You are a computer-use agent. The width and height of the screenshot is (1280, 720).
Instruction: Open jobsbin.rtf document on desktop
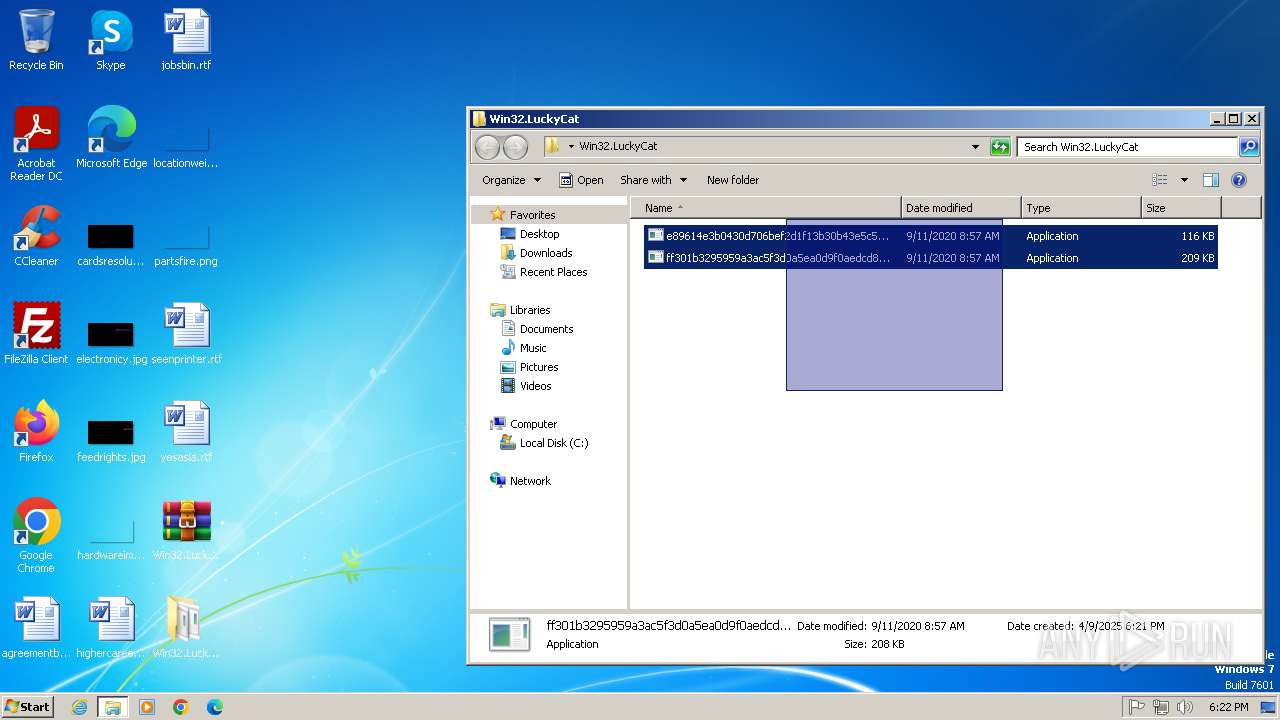pyautogui.click(x=186, y=40)
